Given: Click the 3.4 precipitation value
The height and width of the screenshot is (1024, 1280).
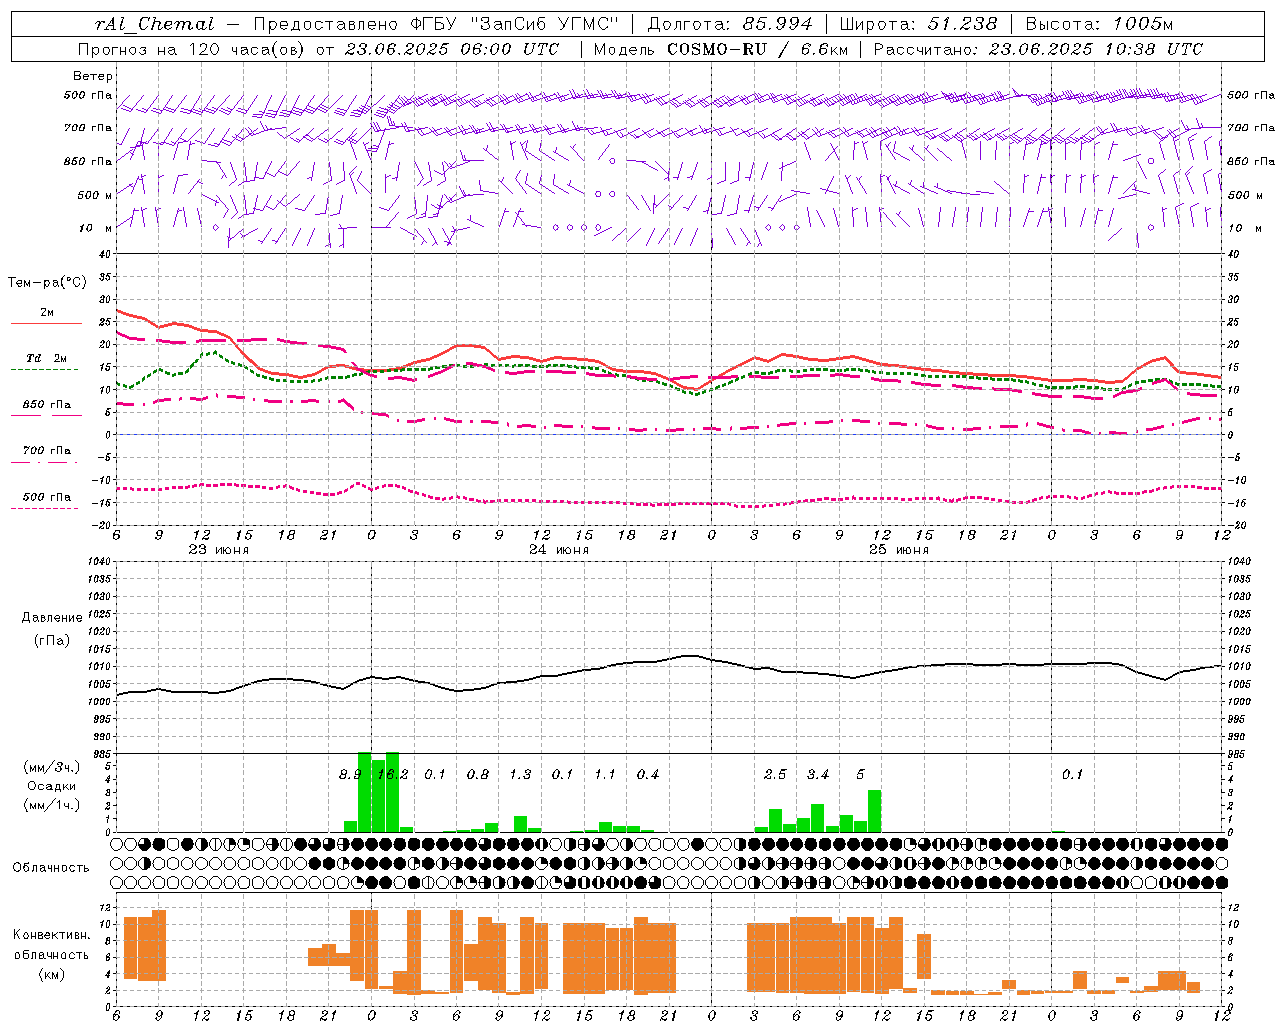Looking at the screenshot, I should [x=818, y=774].
